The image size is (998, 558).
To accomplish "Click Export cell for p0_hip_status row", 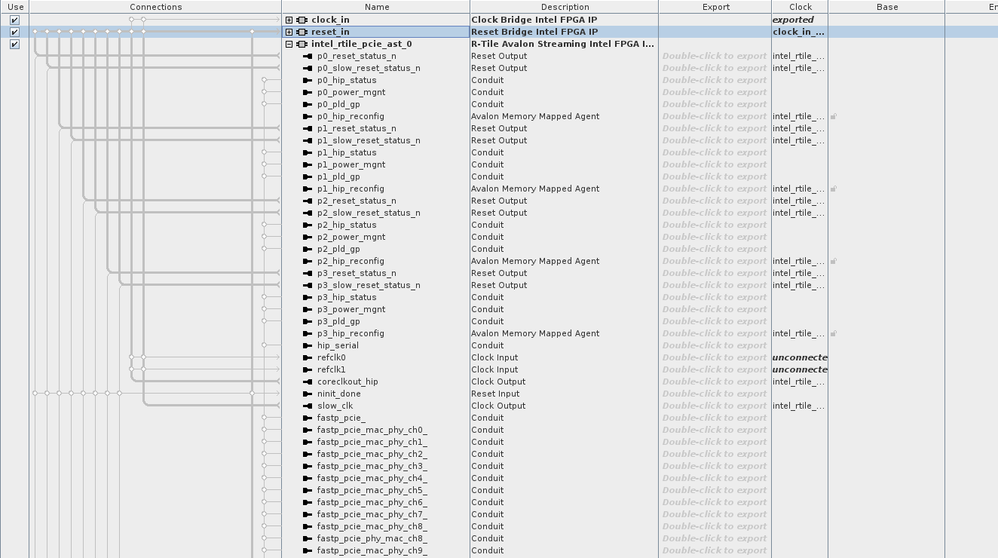I will [715, 80].
